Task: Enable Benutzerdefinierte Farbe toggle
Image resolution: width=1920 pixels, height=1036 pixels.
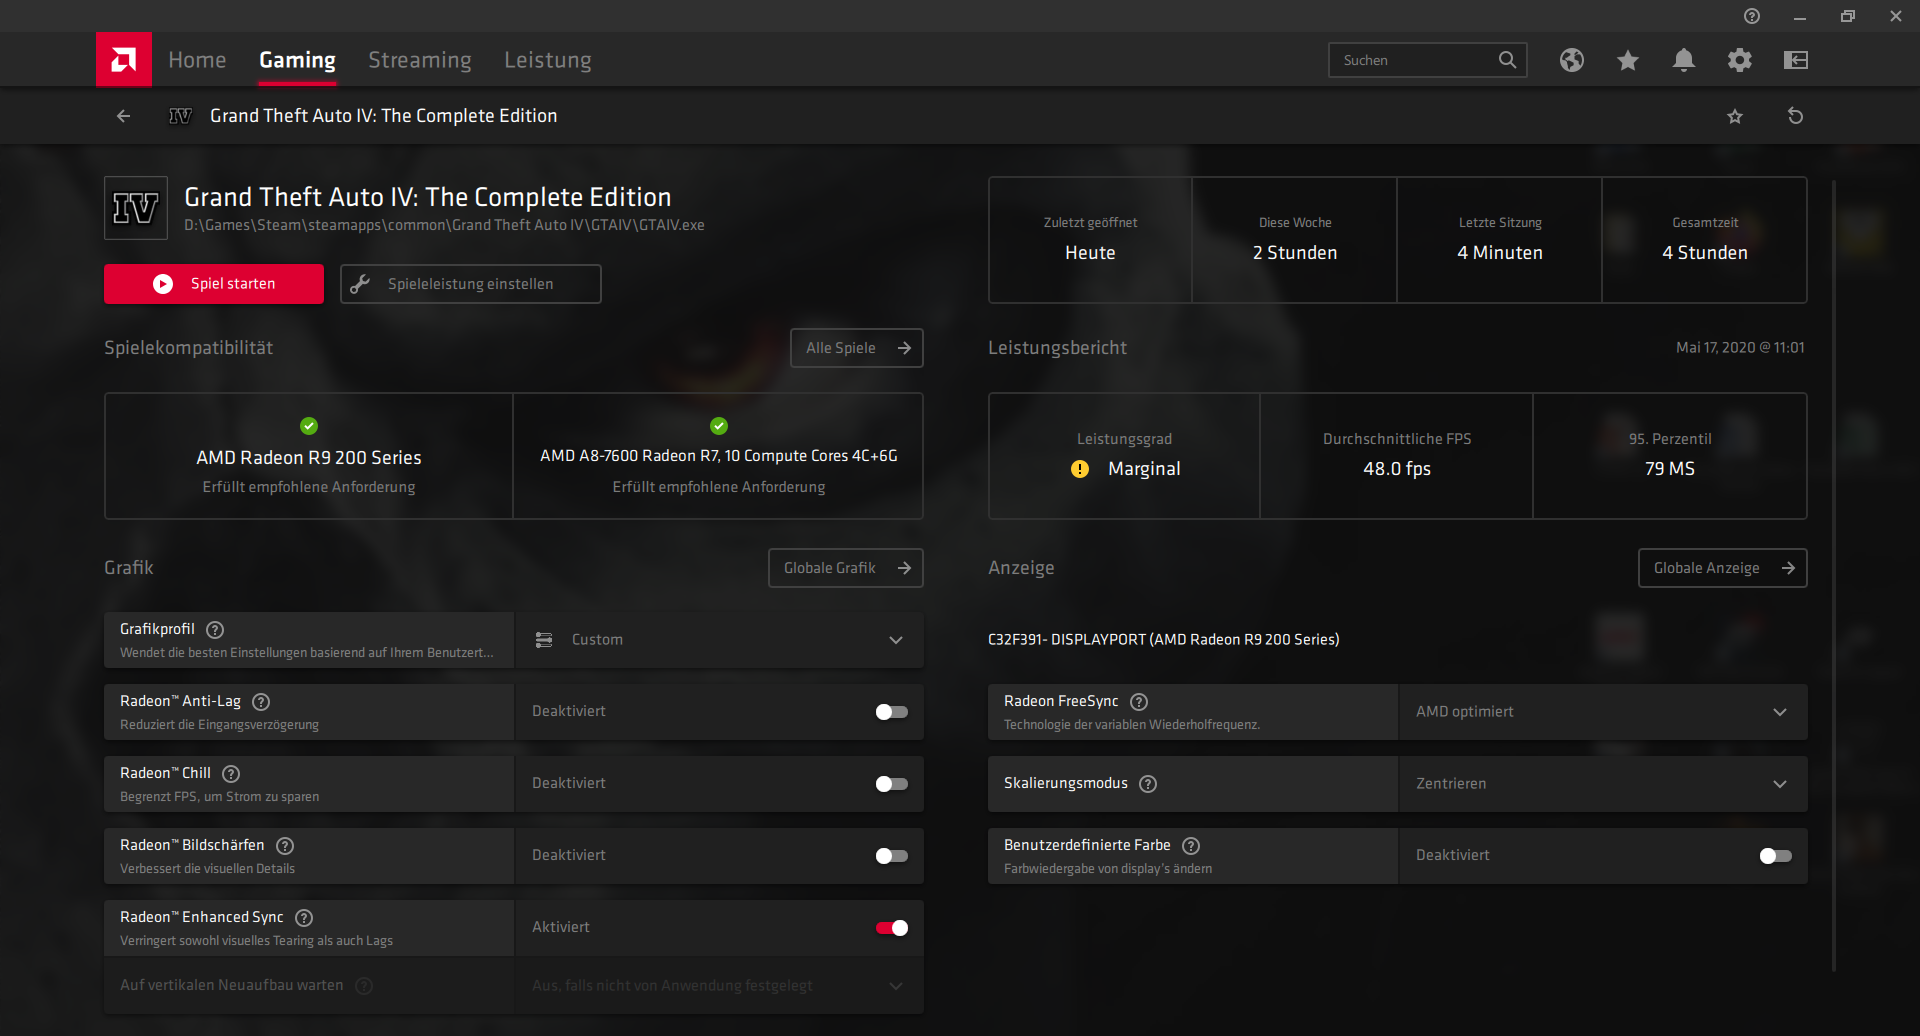Action: tap(1776, 856)
